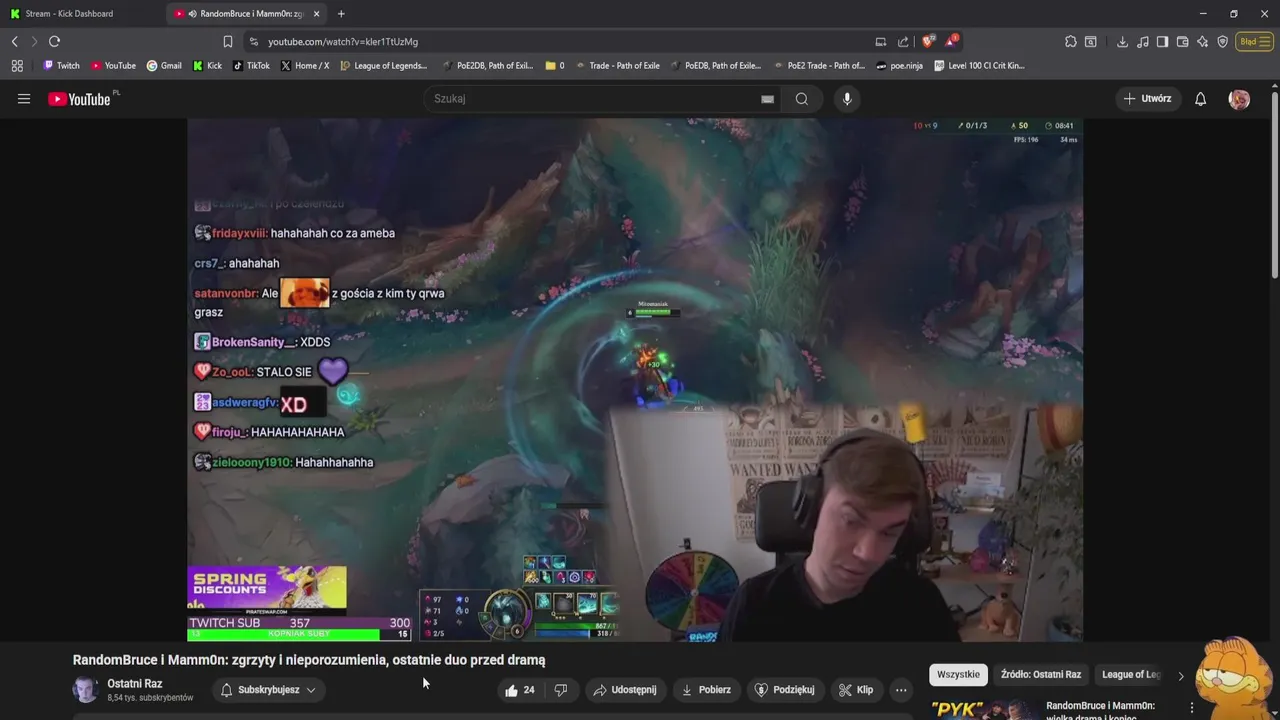Open the on-screen keyboard icon in search
Image resolution: width=1280 pixels, height=720 pixels.
tap(767, 99)
